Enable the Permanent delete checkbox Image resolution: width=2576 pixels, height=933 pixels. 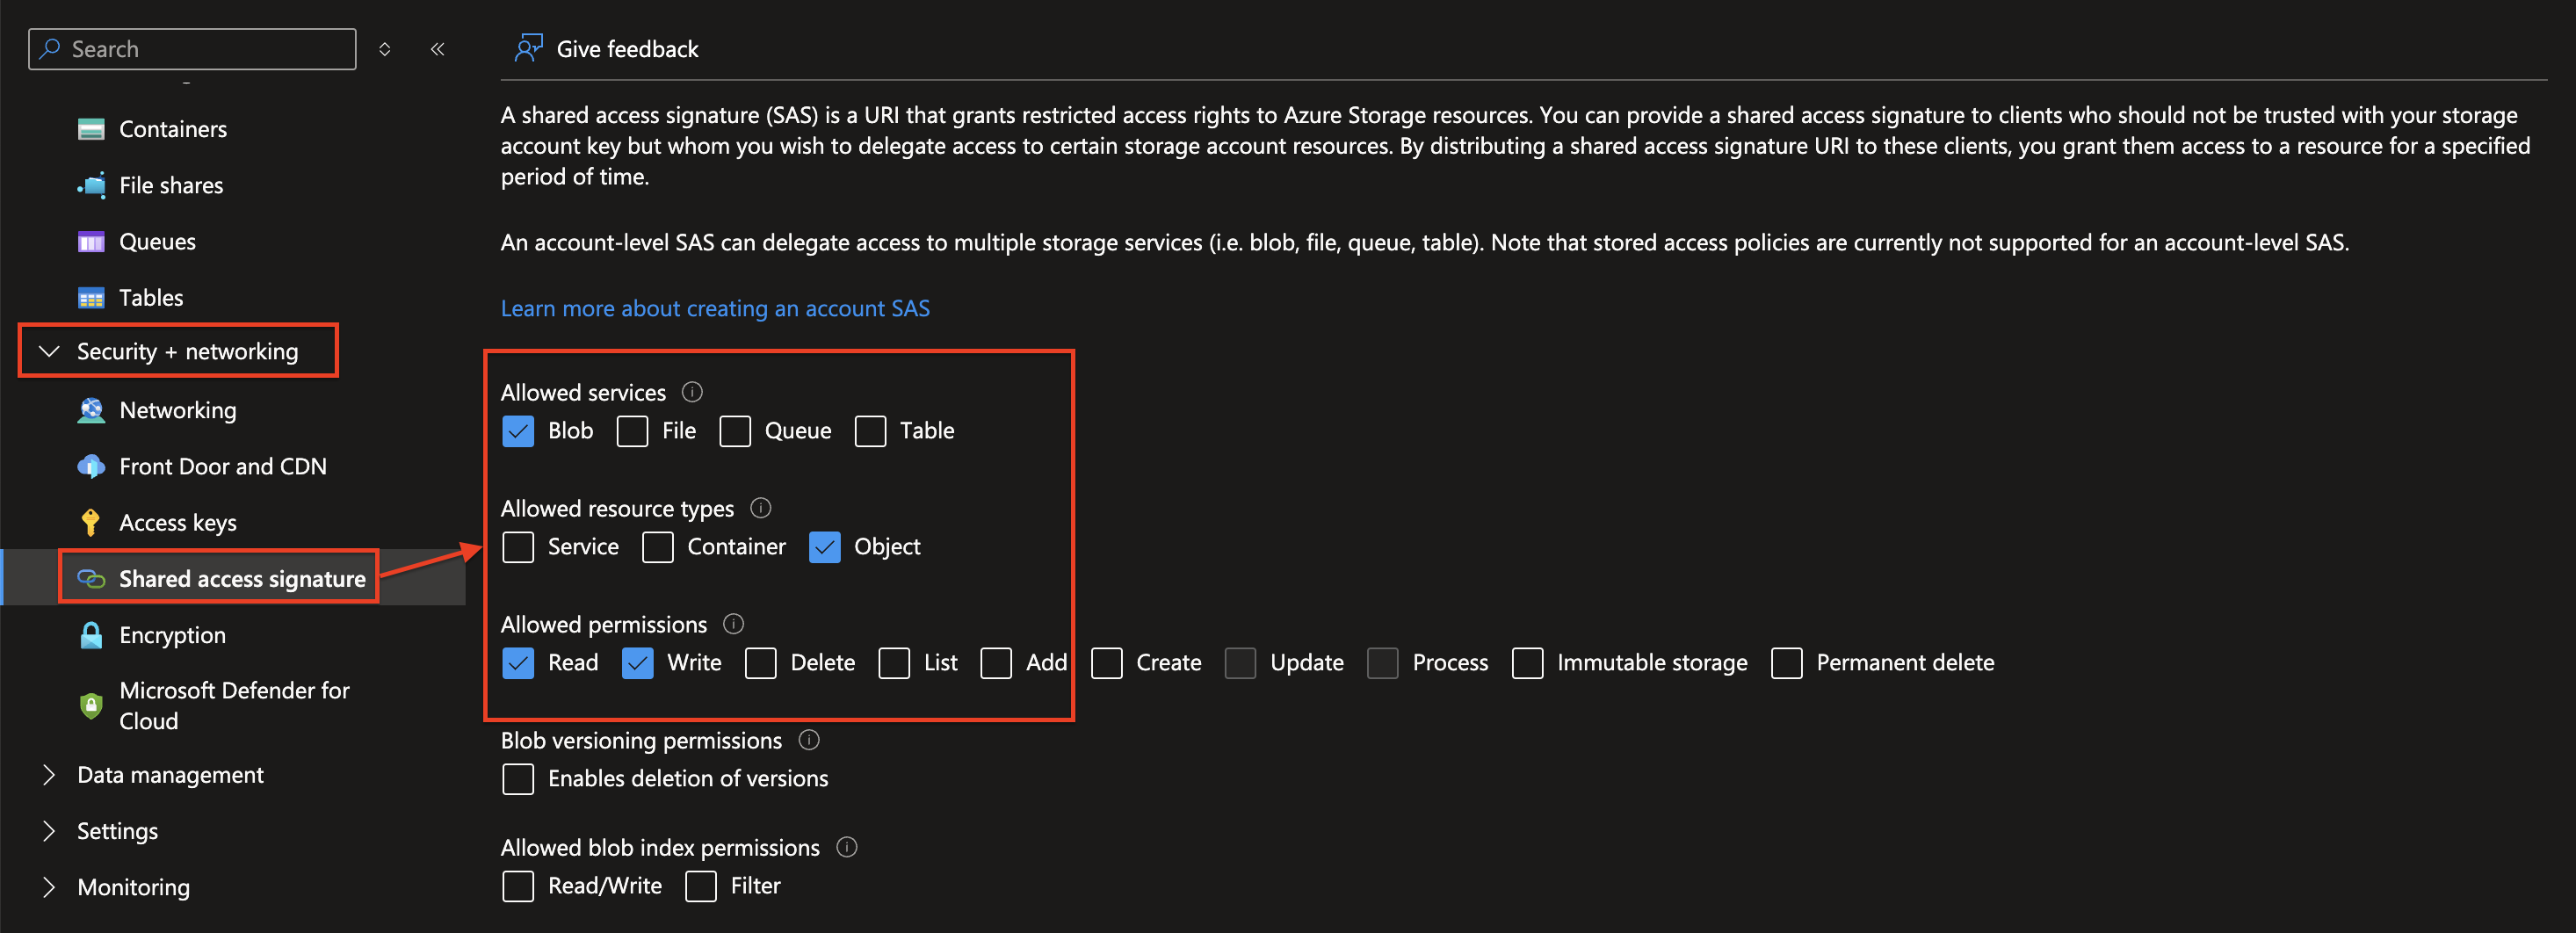[x=1786, y=663]
